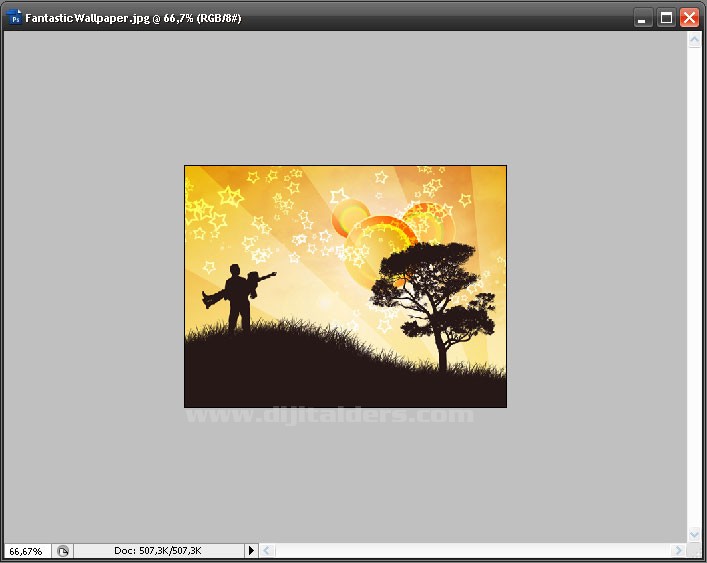Click the vertical scrollbar up arrow

[694, 40]
